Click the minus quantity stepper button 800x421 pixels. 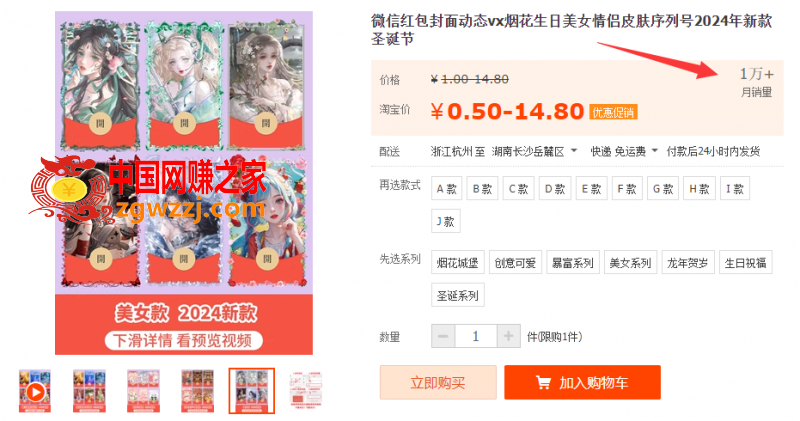coord(443,336)
